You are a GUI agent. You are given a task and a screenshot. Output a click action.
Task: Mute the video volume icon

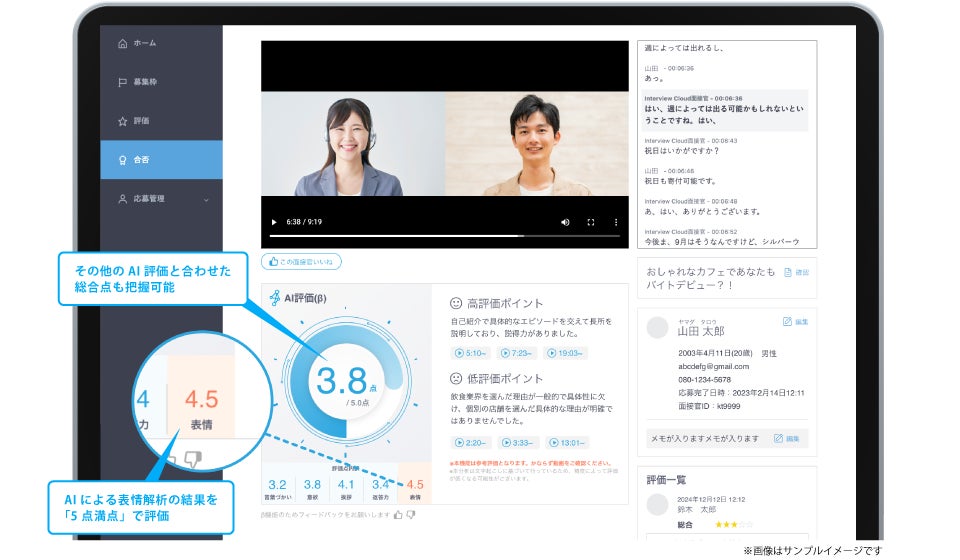565,222
